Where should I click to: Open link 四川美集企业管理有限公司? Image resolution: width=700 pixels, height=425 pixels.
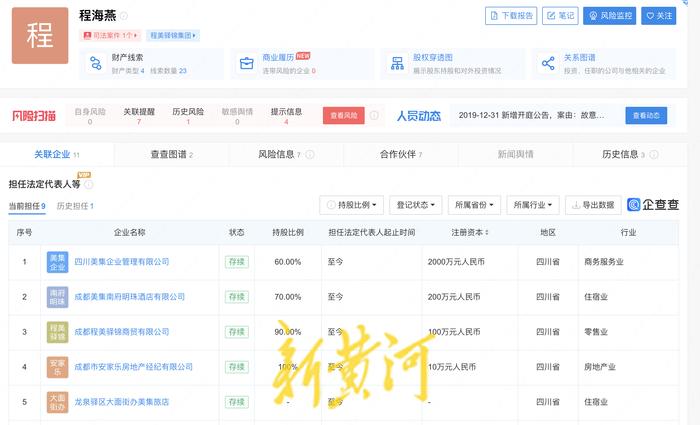(x=121, y=262)
